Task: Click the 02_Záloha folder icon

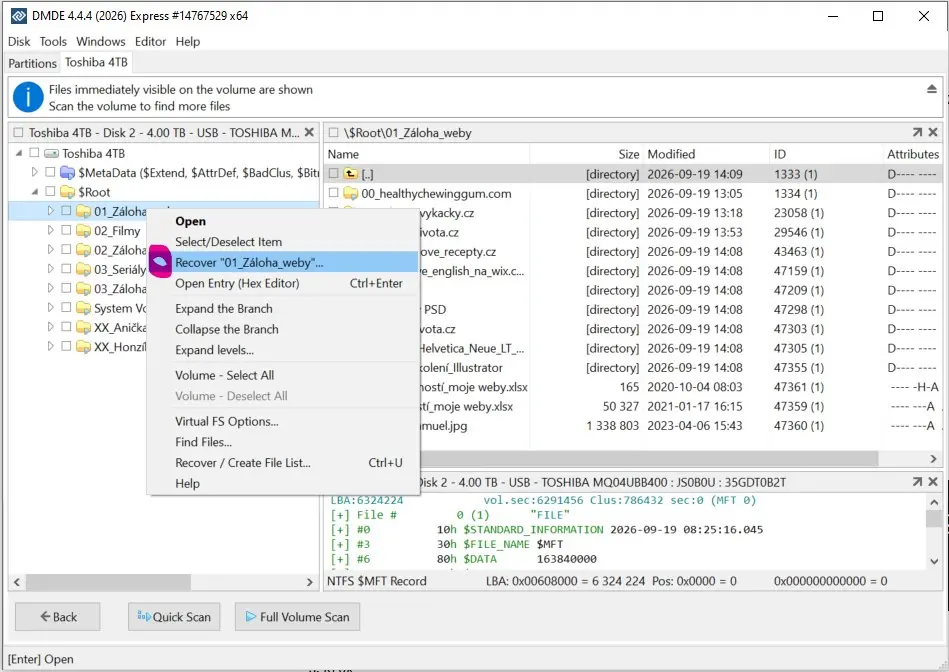Action: (84, 250)
